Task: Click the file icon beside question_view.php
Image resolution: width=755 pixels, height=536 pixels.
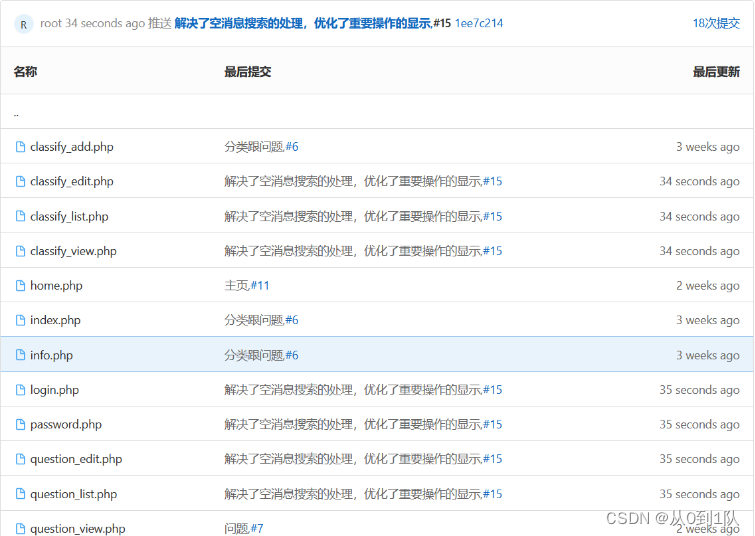Action: (x=20, y=528)
